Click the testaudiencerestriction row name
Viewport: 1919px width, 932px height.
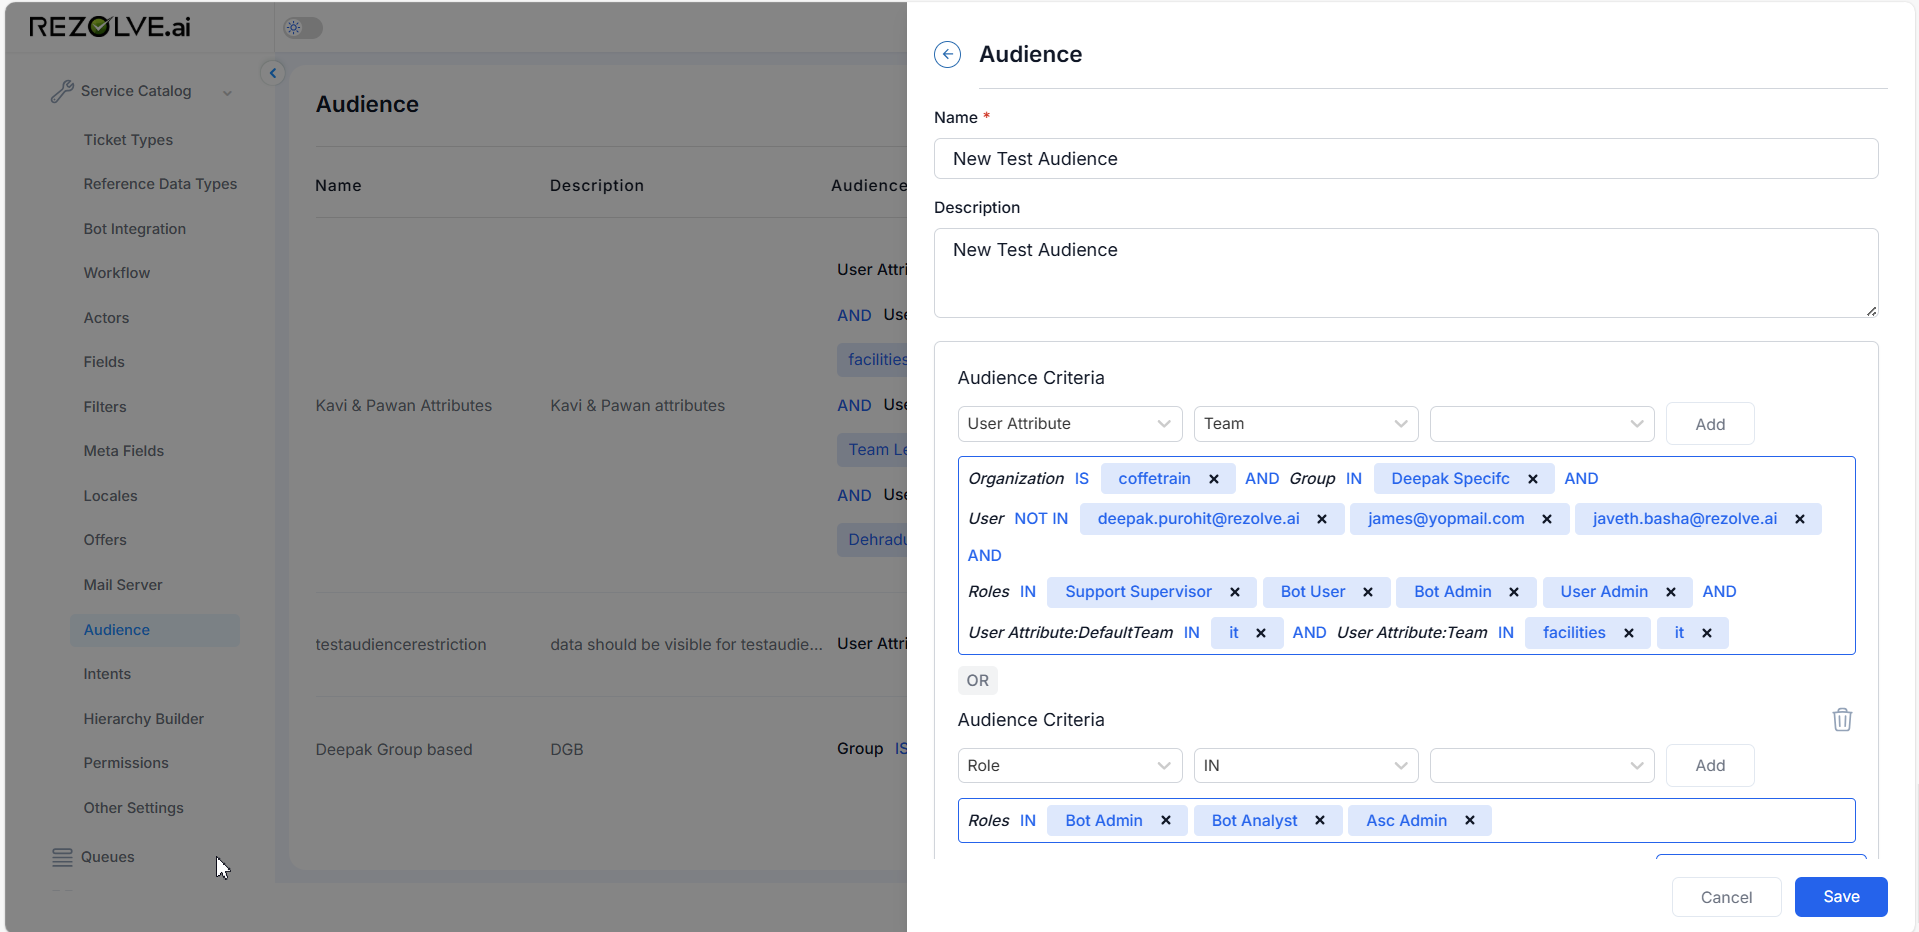click(401, 645)
